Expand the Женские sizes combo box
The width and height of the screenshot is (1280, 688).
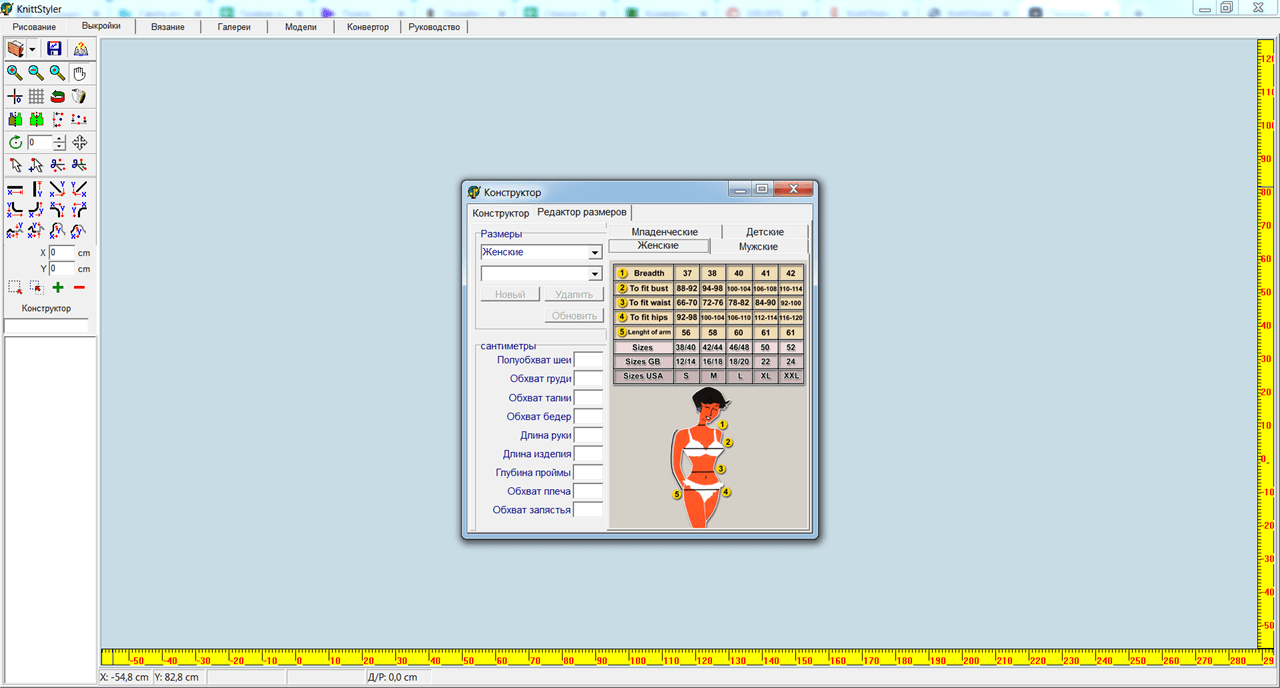coord(594,253)
